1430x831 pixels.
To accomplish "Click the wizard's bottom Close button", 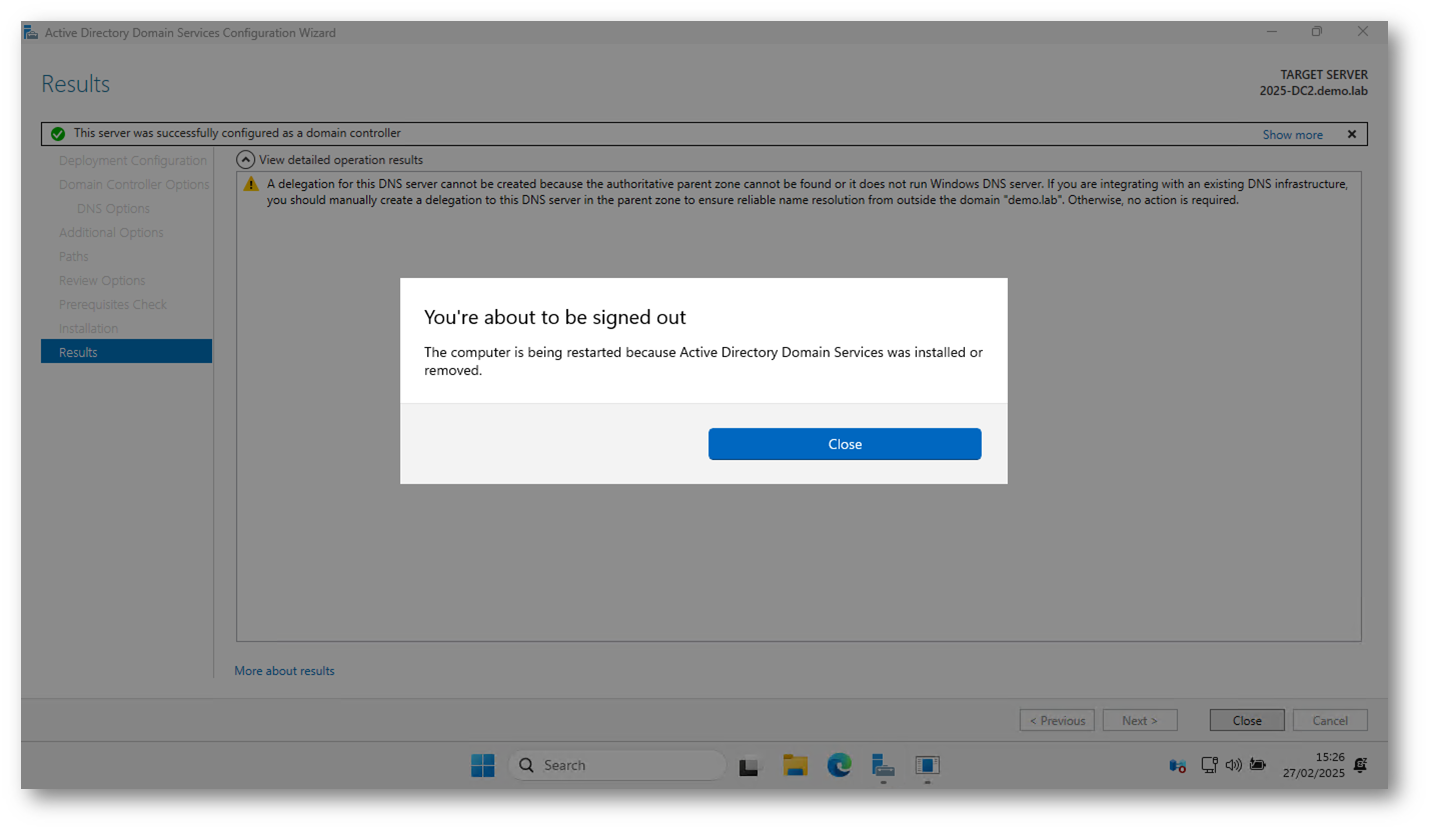I will [x=1247, y=720].
